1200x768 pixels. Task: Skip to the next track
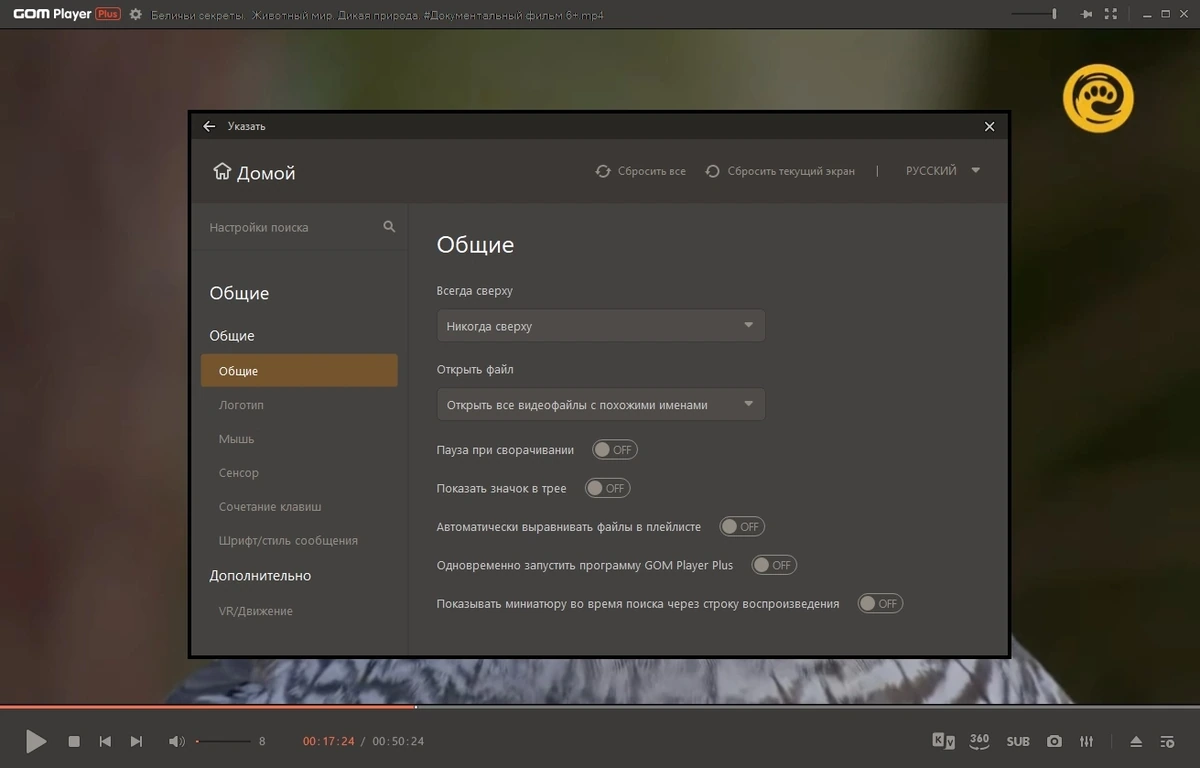click(x=136, y=741)
